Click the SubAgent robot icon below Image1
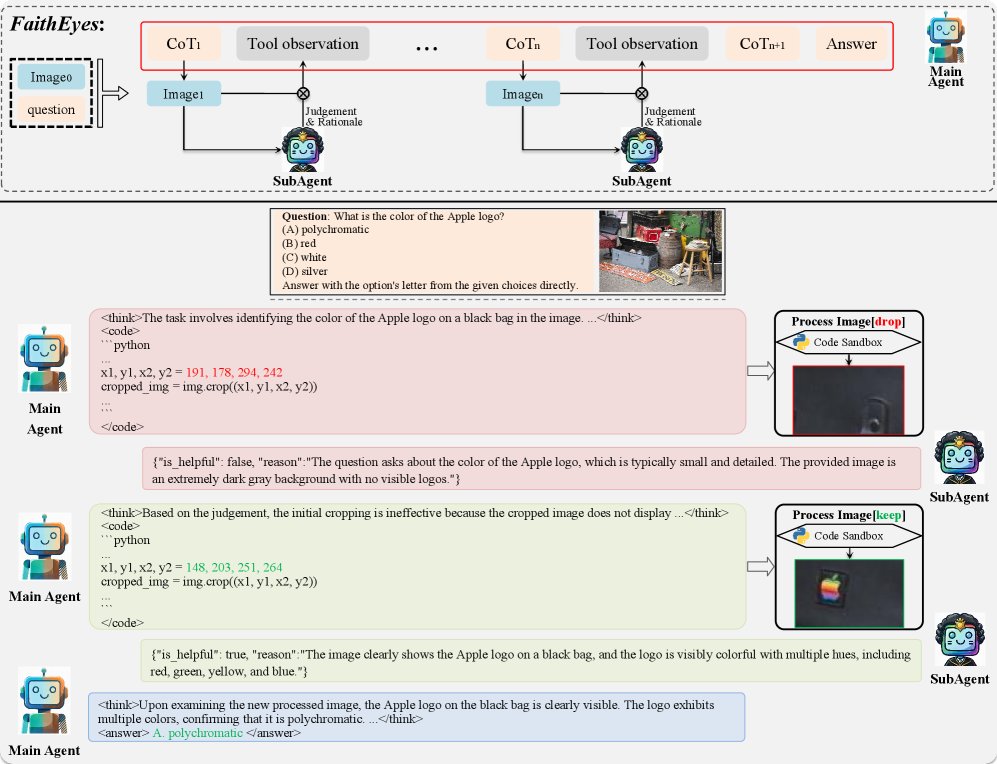997x764 pixels. (x=303, y=149)
